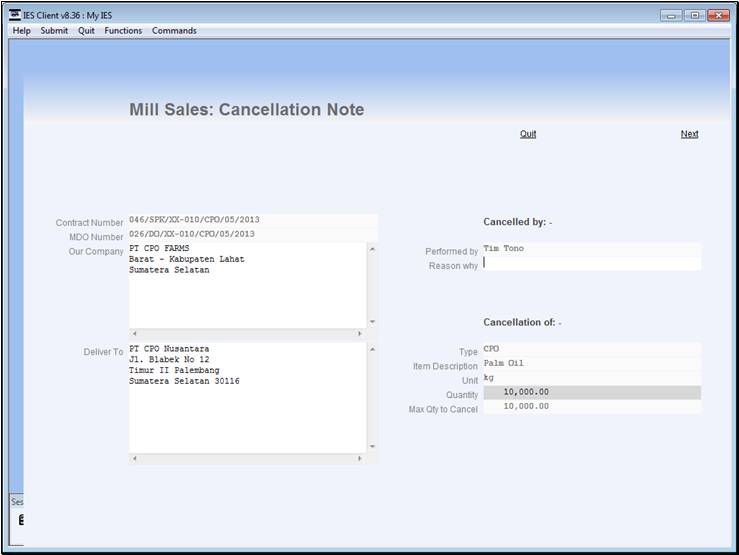Click the Next link
Screen dimensions: 739x555
pos(689,134)
